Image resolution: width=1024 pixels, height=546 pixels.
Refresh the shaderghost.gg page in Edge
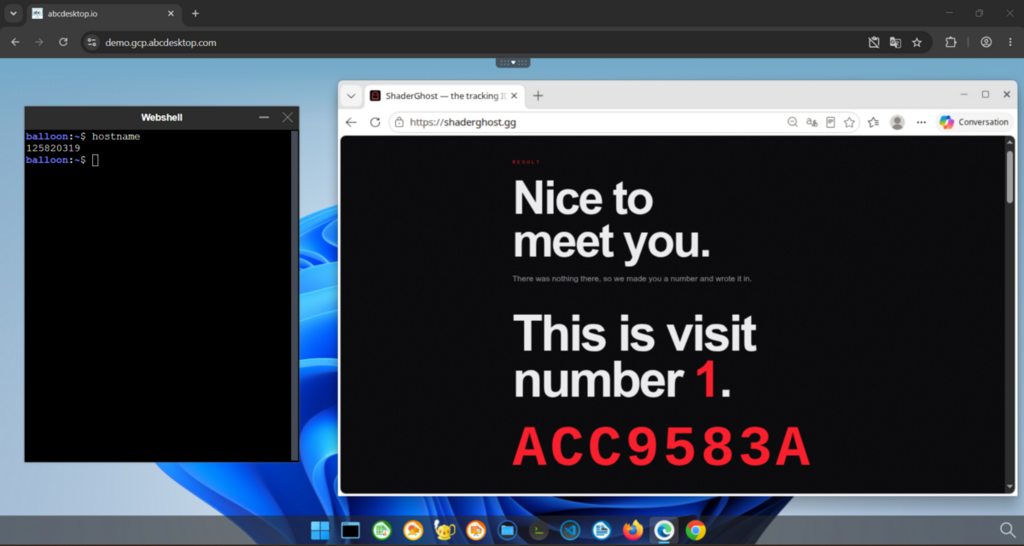375,122
